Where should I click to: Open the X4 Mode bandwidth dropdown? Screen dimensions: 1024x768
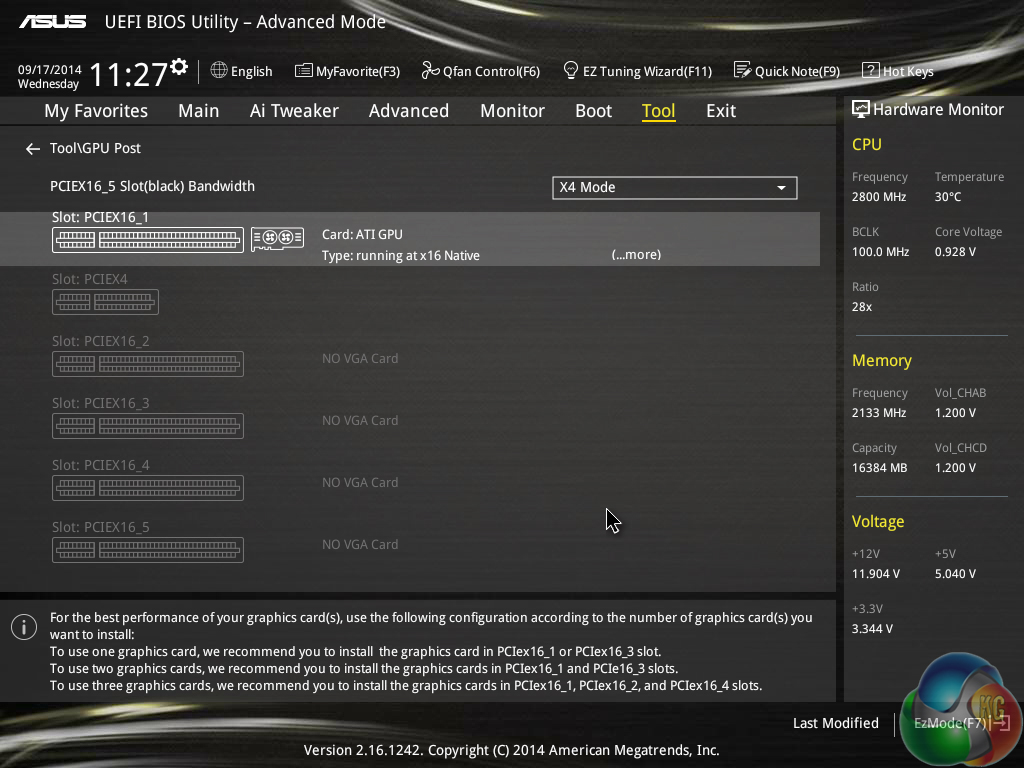click(675, 187)
